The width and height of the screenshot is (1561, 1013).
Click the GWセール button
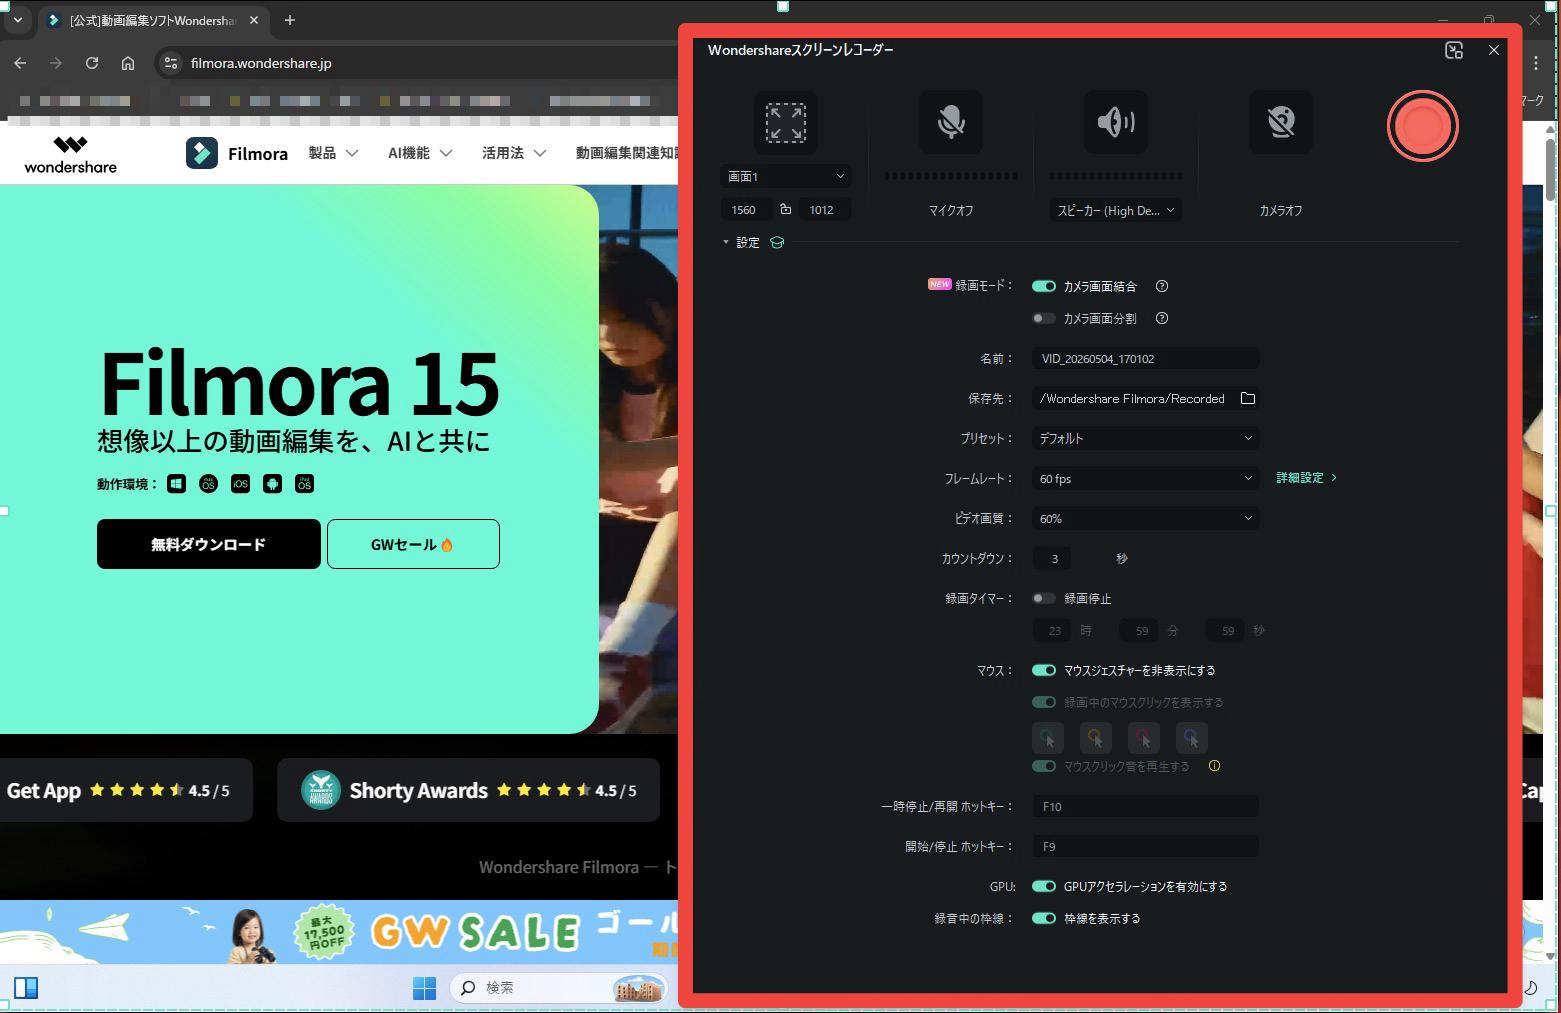[x=413, y=544]
